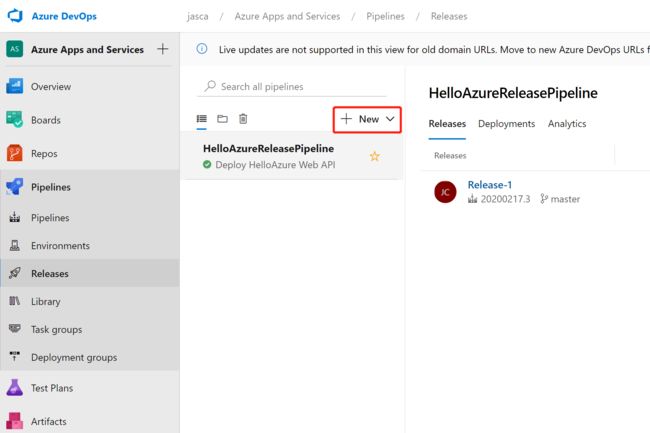
Task: Click the Azure DevOps title text
Action: coord(64,16)
